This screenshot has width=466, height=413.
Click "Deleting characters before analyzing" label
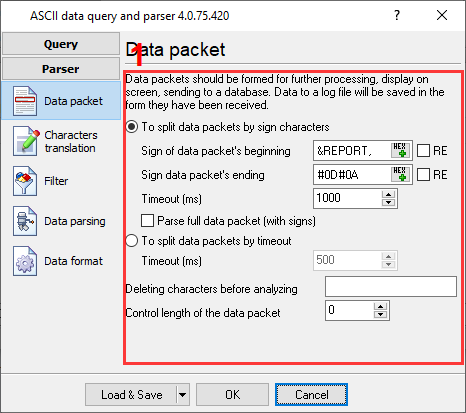click(211, 289)
